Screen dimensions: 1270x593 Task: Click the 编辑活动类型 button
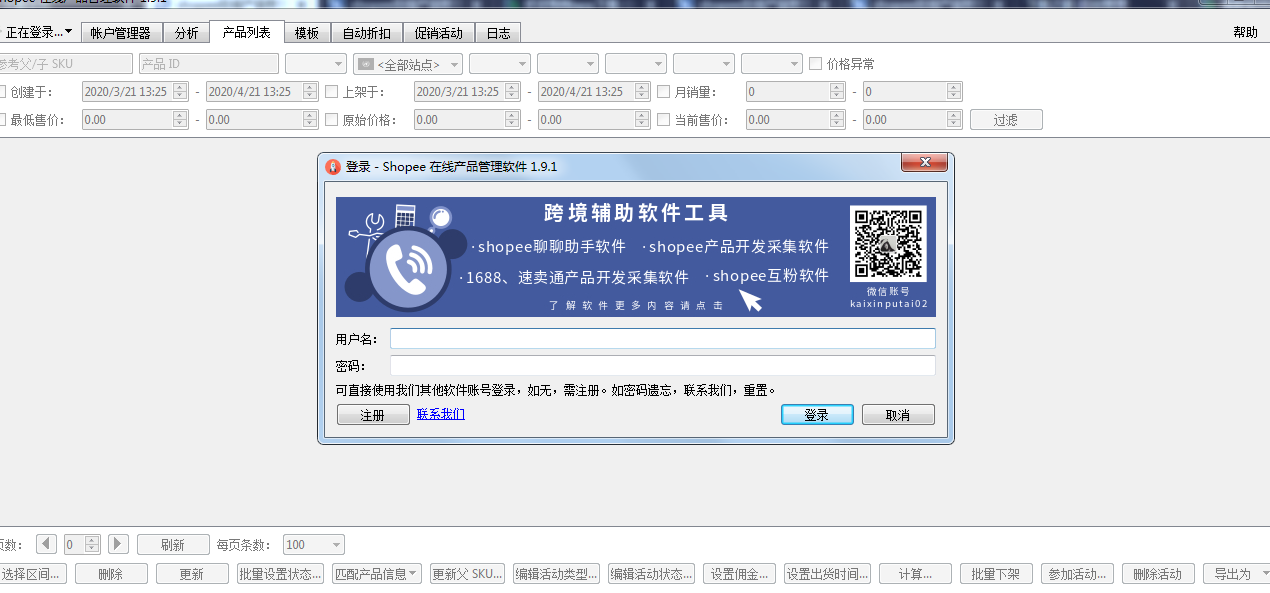556,574
